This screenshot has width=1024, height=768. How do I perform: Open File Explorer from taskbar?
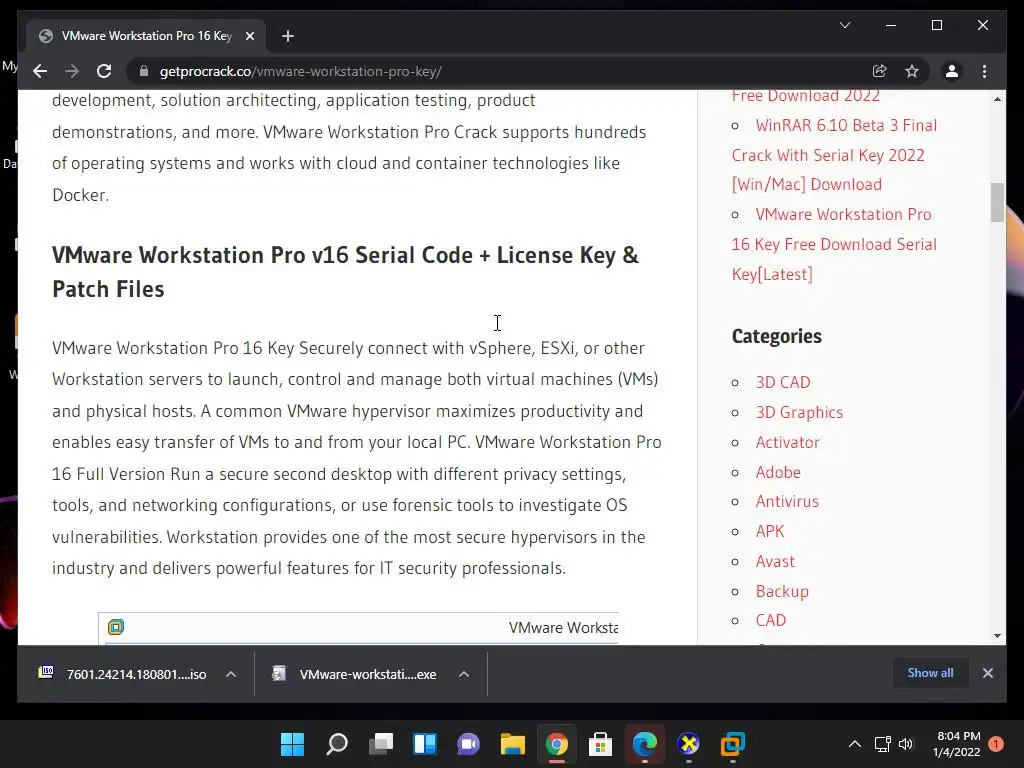click(x=513, y=744)
